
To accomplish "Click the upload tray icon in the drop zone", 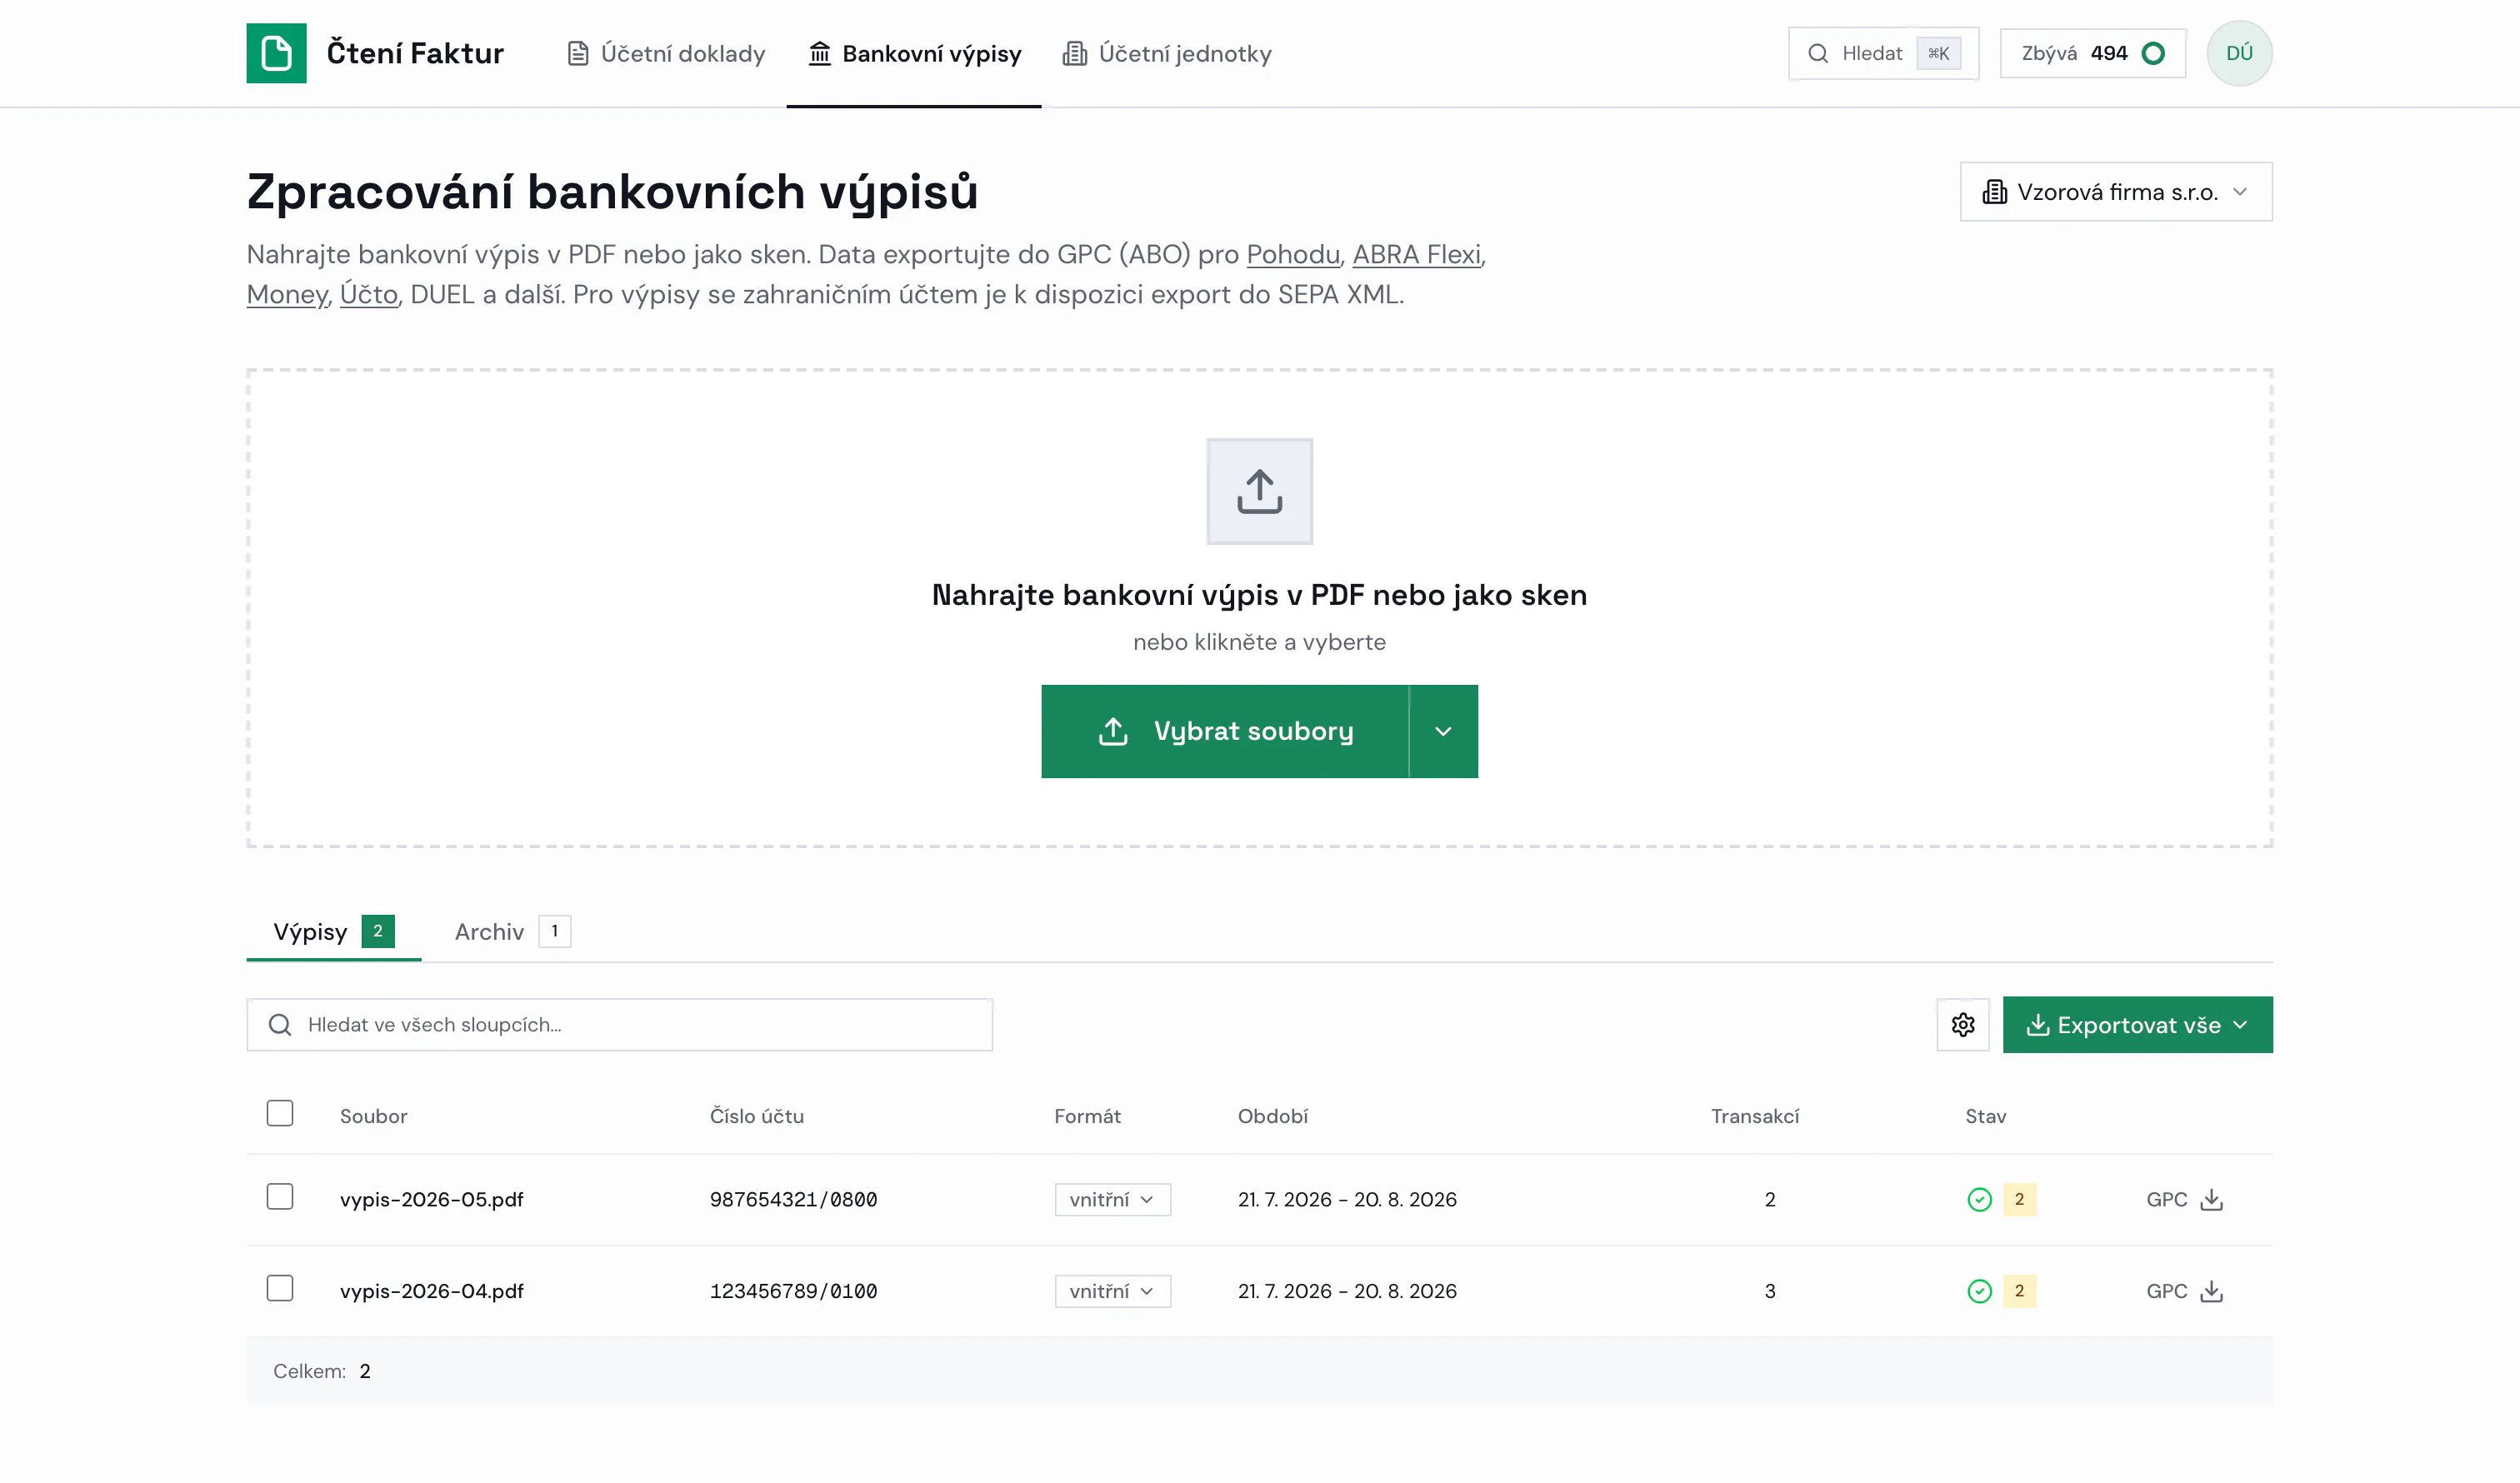I will [x=1259, y=491].
